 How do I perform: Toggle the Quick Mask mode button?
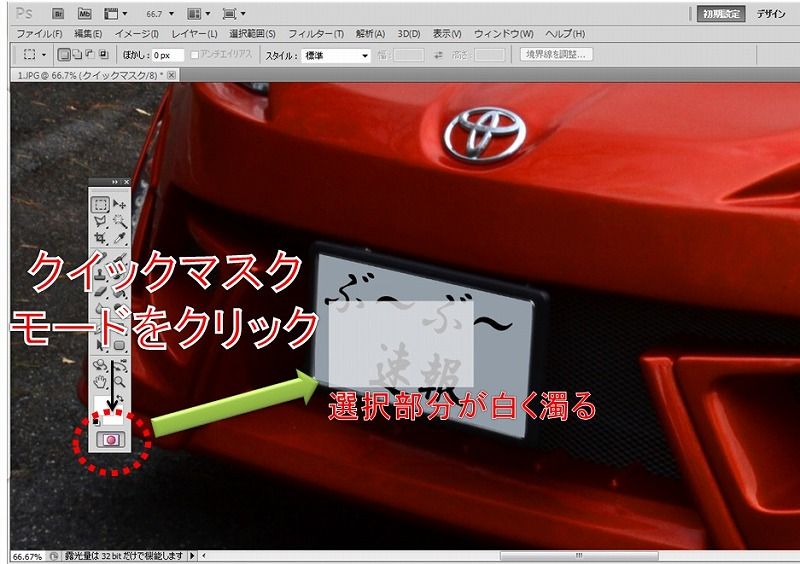[111, 439]
